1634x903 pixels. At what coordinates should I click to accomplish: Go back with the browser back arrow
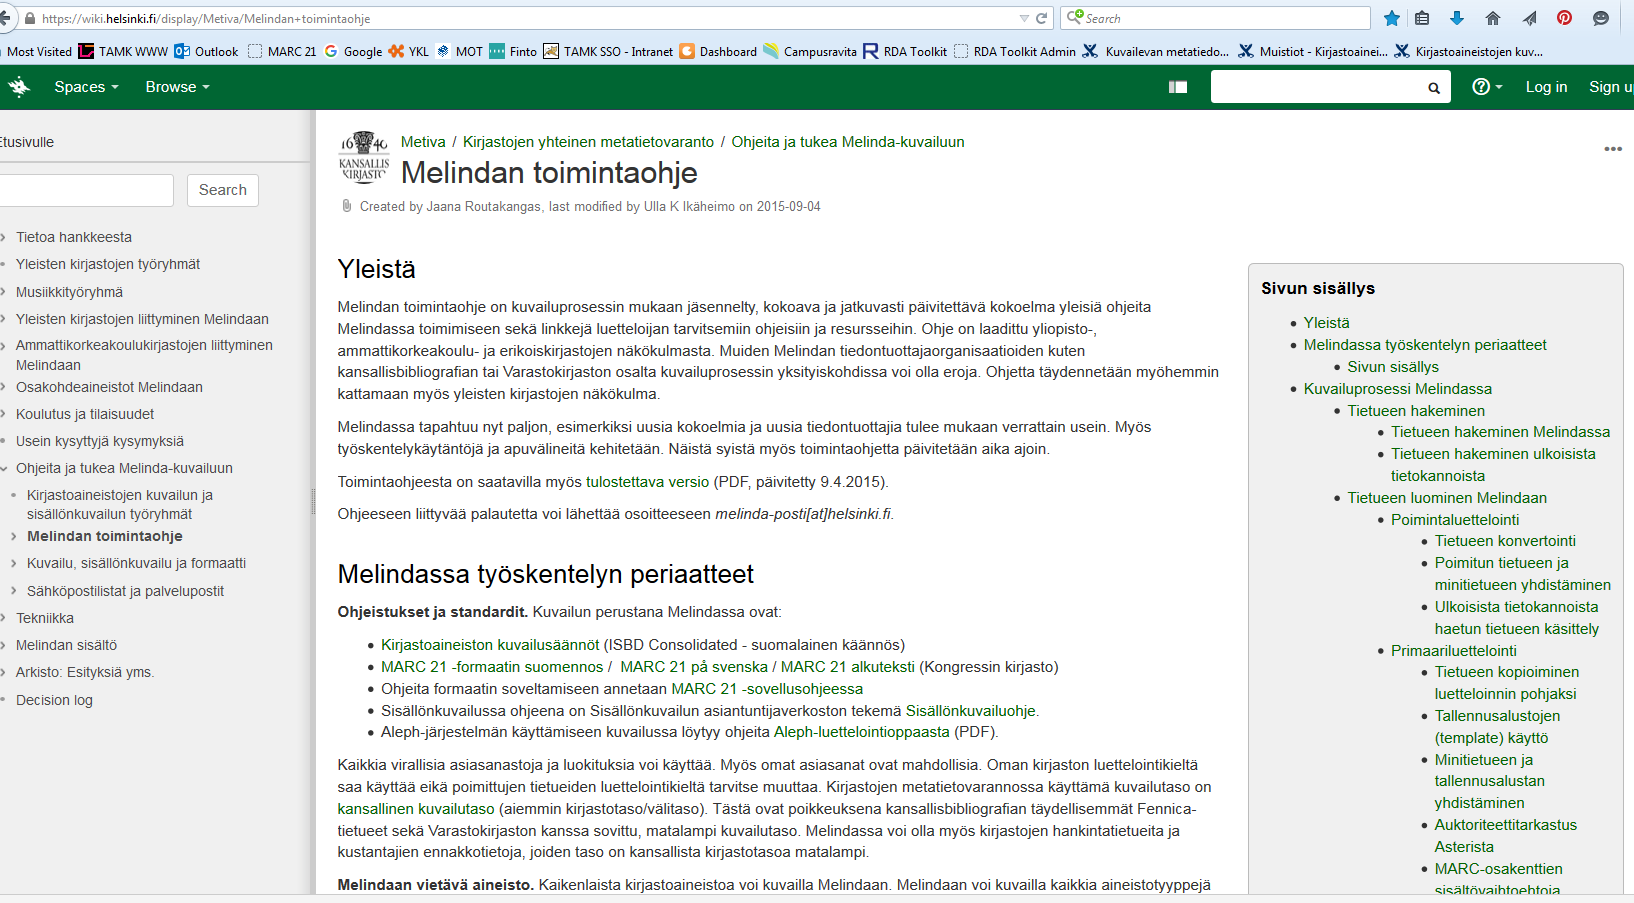point(5,18)
